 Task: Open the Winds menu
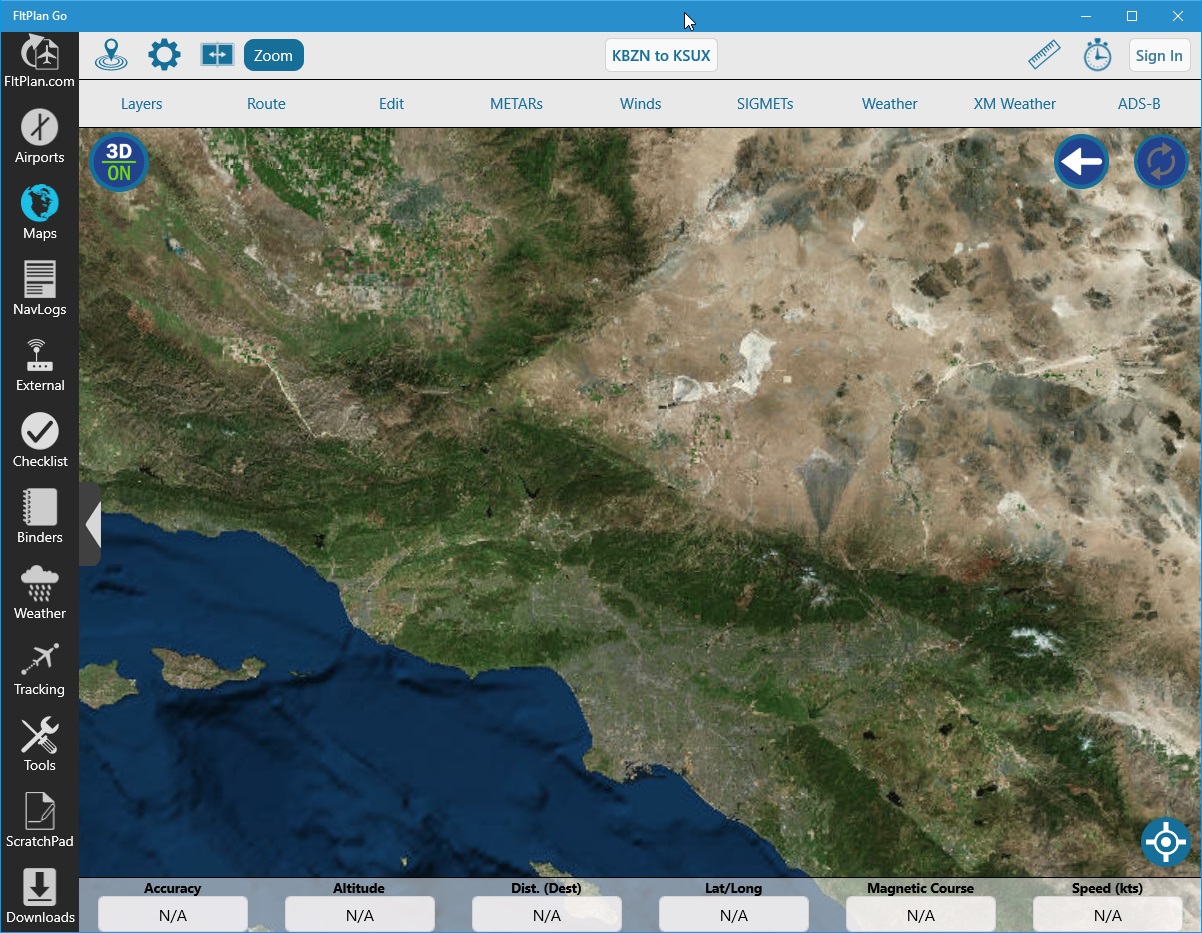[640, 103]
